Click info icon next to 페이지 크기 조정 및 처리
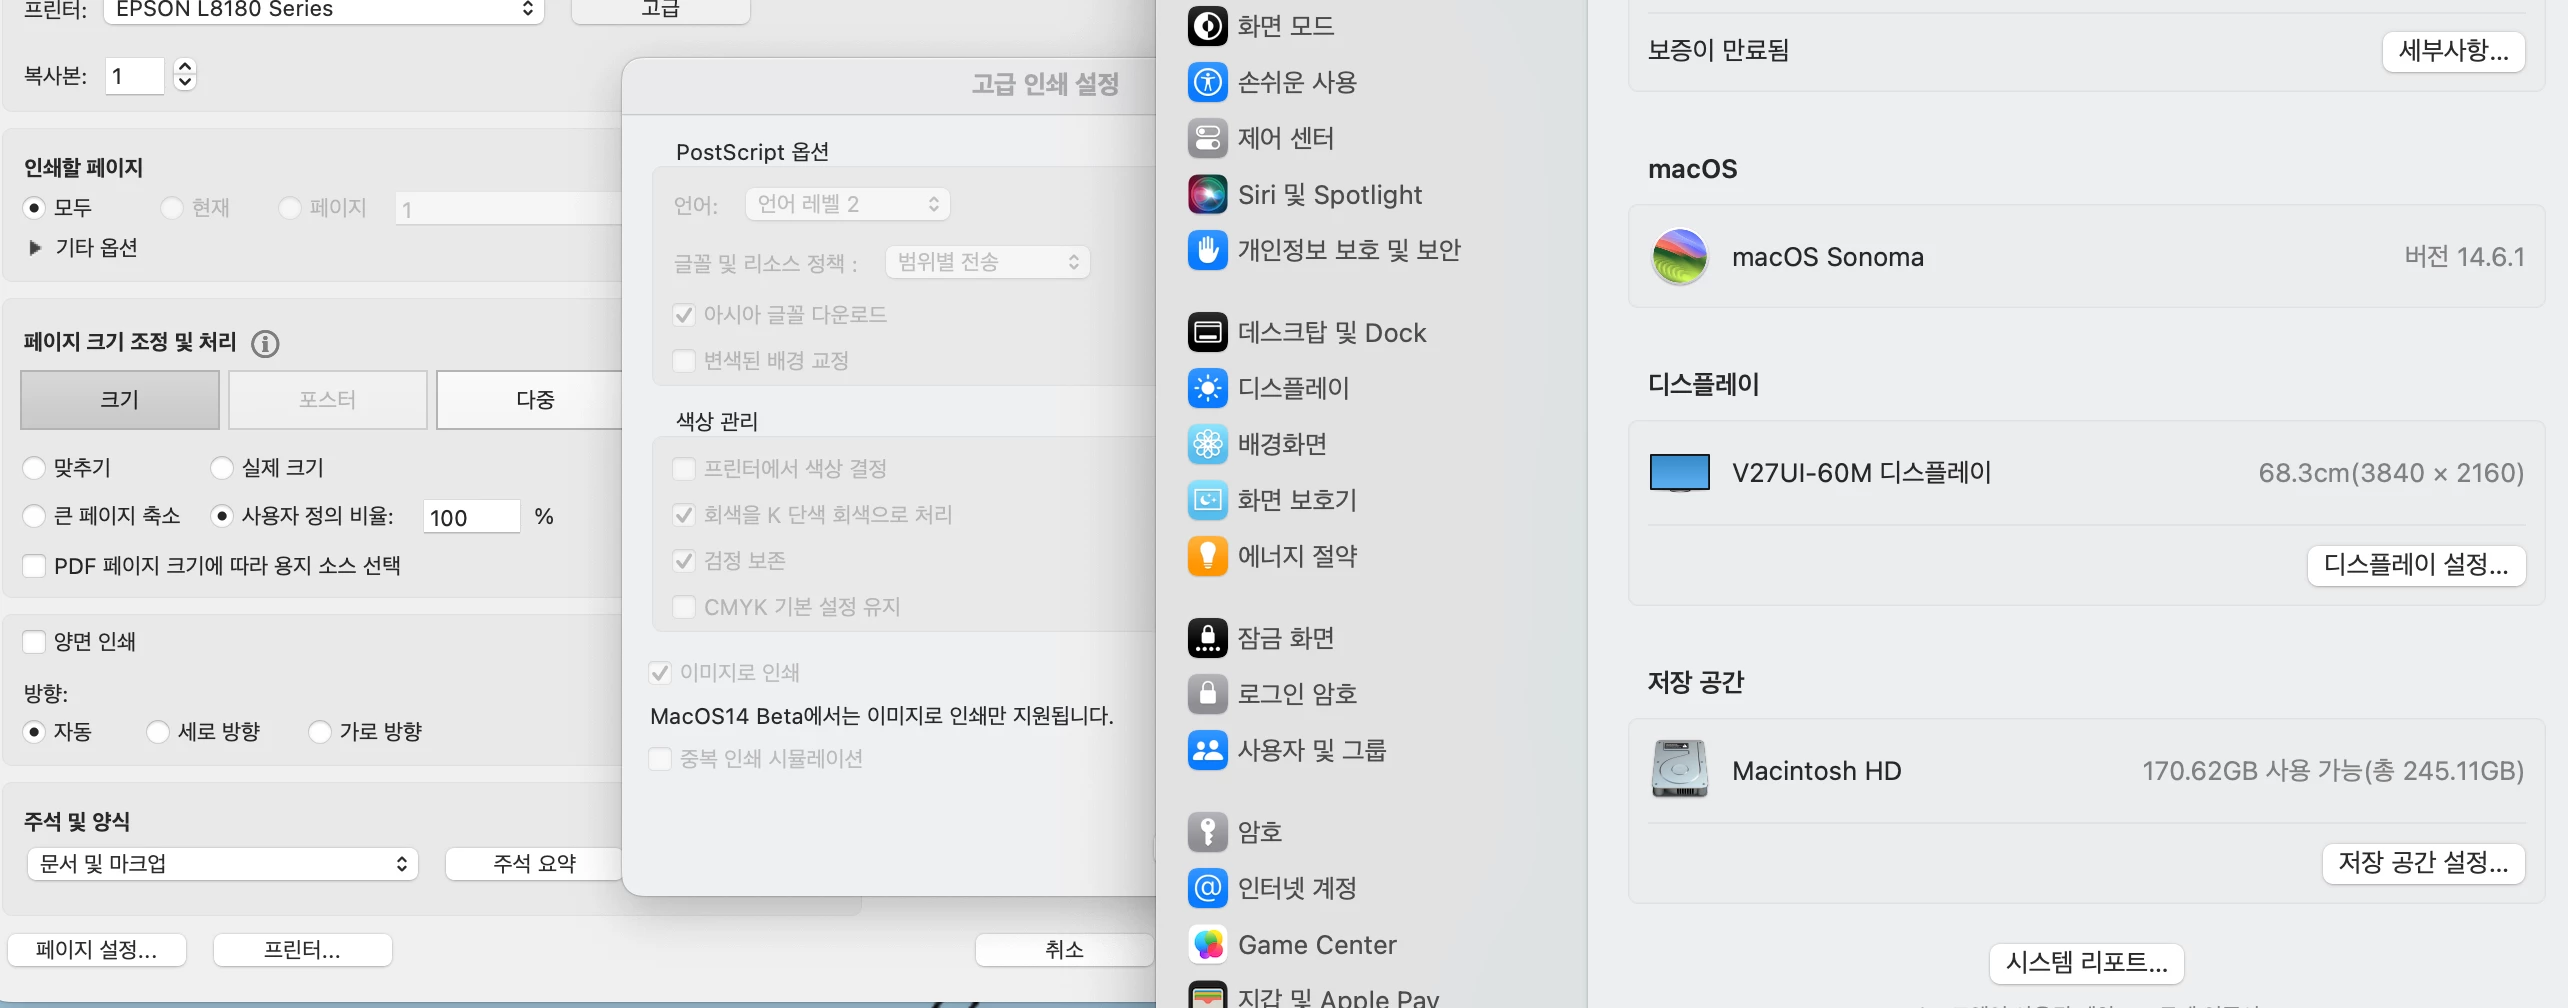The height and width of the screenshot is (1008, 2568). pos(265,344)
